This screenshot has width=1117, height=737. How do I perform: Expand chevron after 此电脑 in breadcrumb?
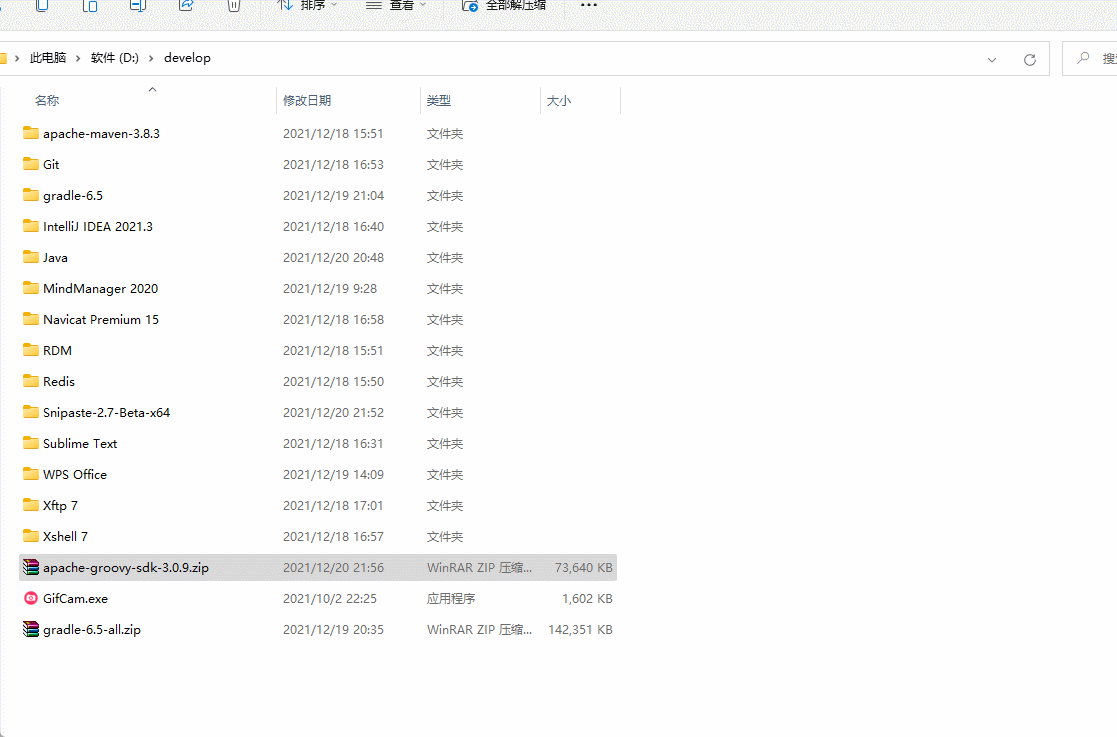point(78,58)
